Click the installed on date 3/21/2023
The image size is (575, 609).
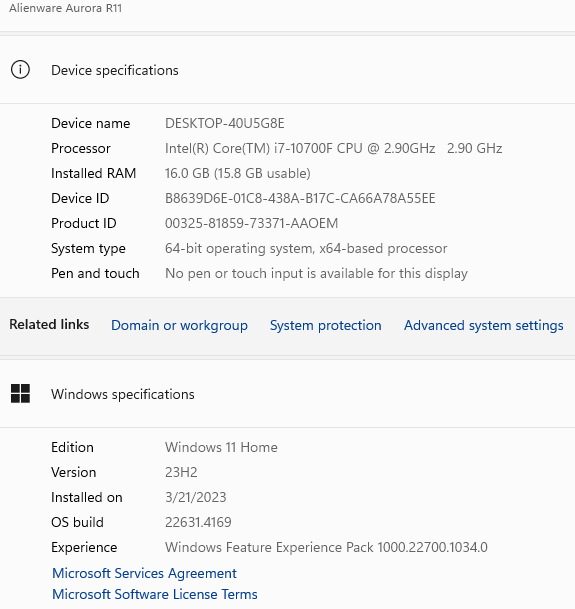[195, 497]
